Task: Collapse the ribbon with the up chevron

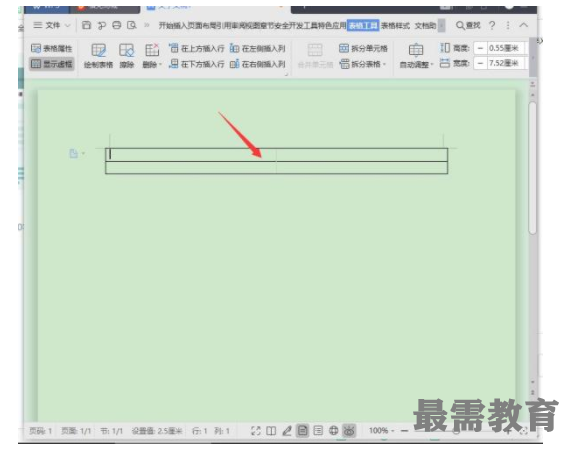Action: pyautogui.click(x=524, y=25)
